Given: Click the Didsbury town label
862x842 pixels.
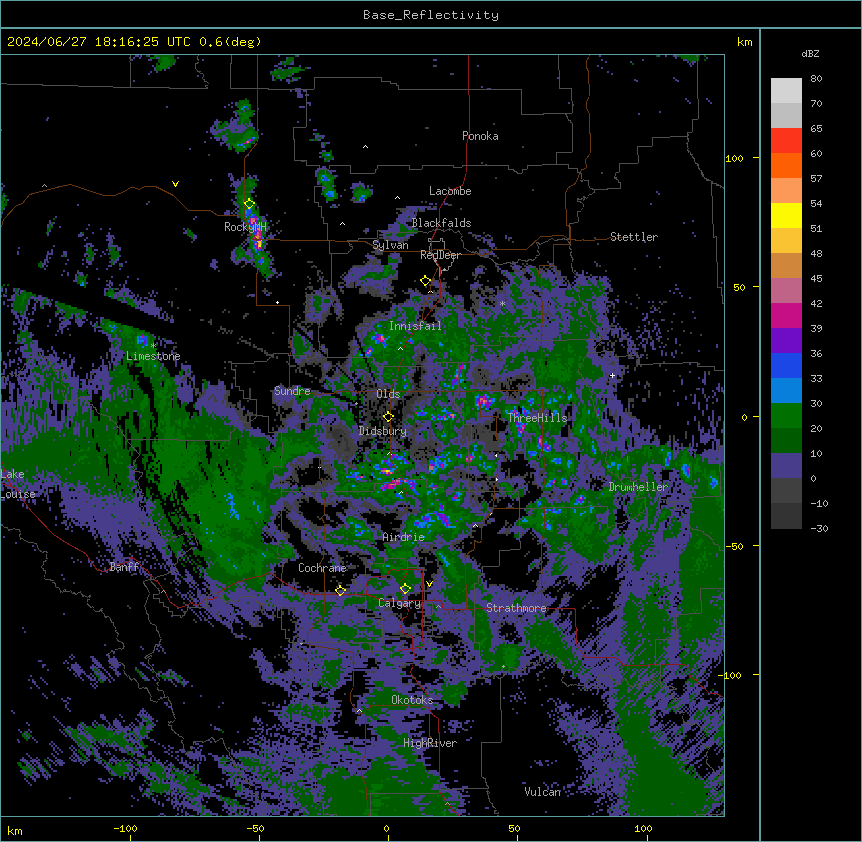Looking at the screenshot, I should [383, 431].
